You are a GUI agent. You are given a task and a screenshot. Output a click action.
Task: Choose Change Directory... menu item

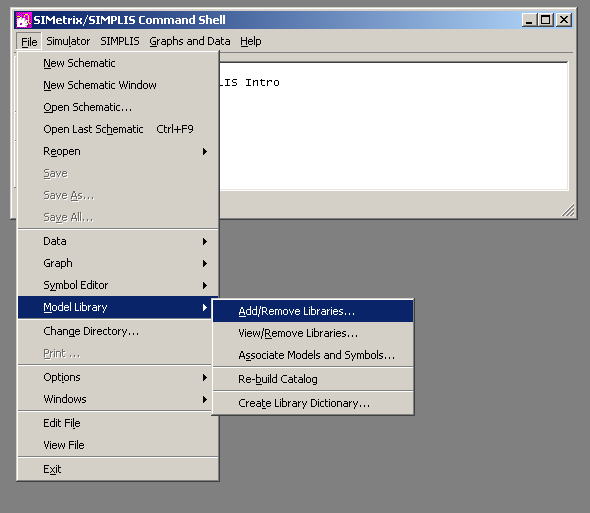click(115, 331)
